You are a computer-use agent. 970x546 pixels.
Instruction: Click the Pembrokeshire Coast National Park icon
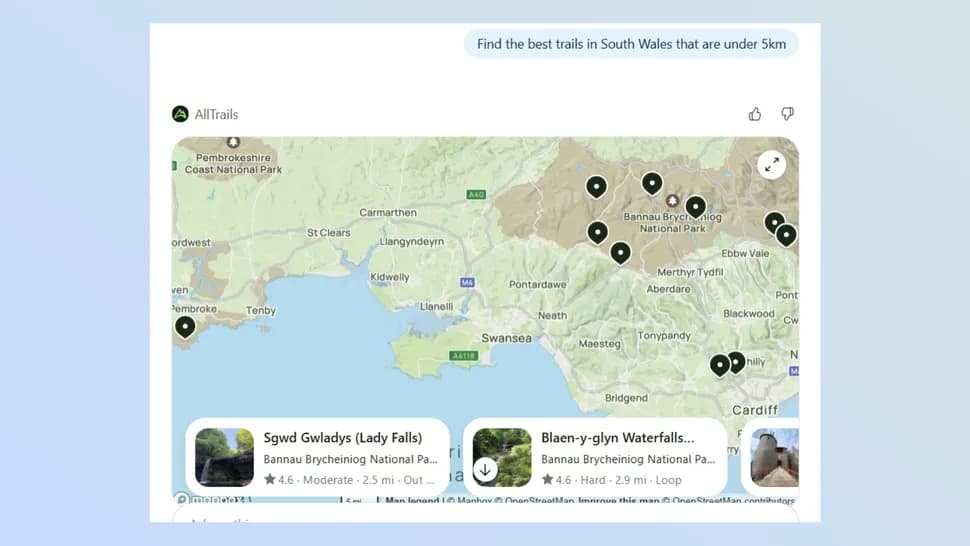(x=233, y=143)
